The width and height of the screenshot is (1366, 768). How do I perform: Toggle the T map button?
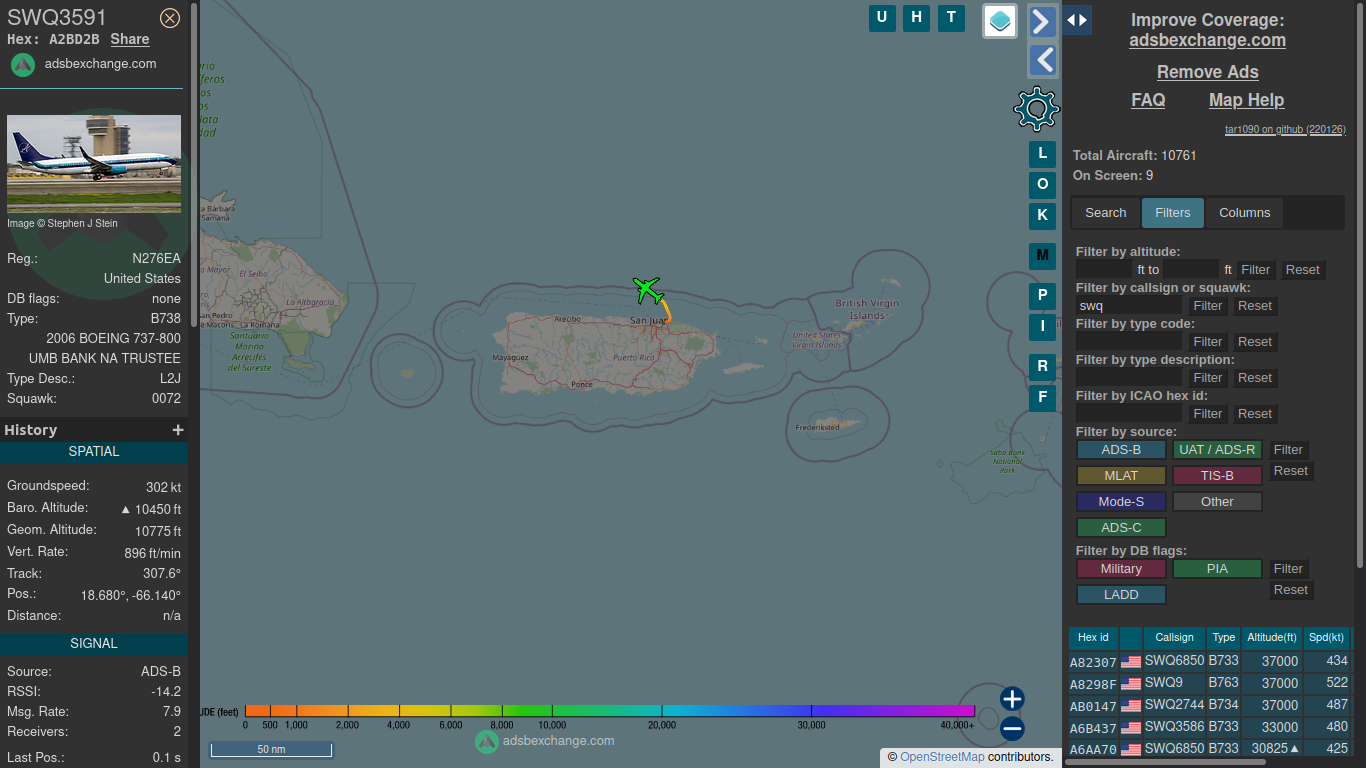[x=951, y=17]
